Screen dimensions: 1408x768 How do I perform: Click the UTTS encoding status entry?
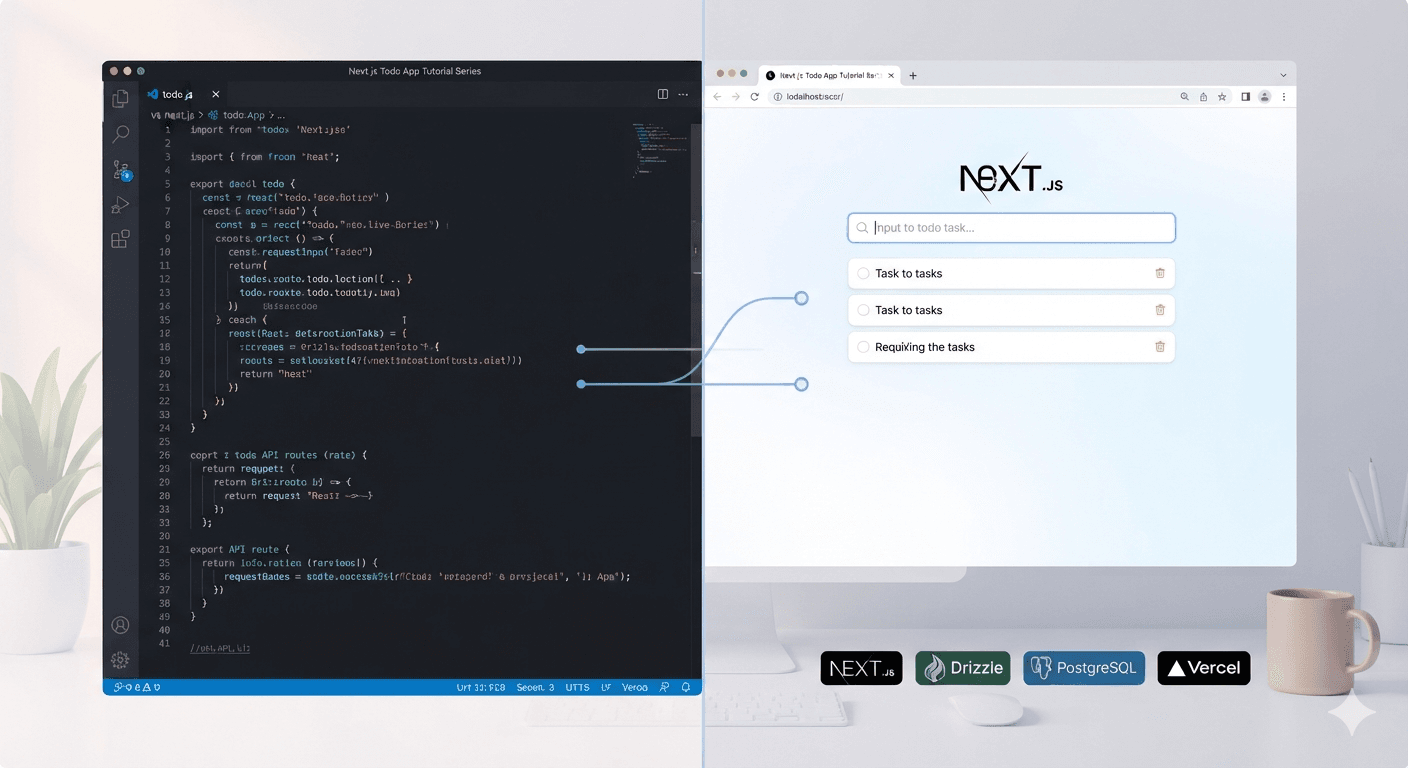(577, 687)
